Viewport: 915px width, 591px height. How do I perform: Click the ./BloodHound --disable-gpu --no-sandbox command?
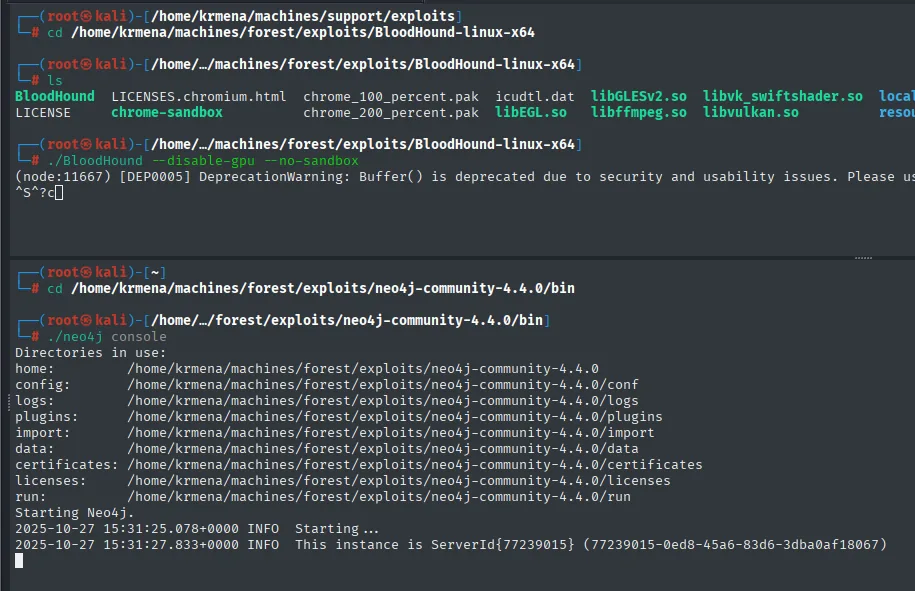pos(203,160)
